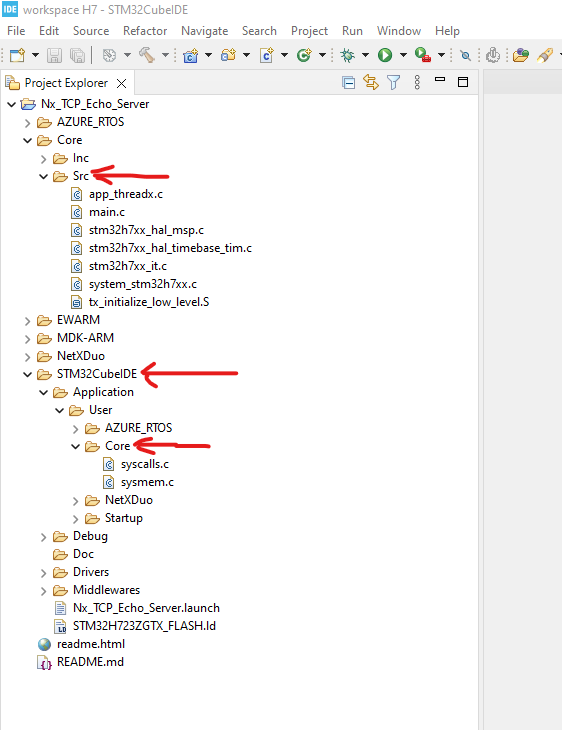Open the Run dropdown arrow
This screenshot has height=730, width=562.
pos(403,55)
